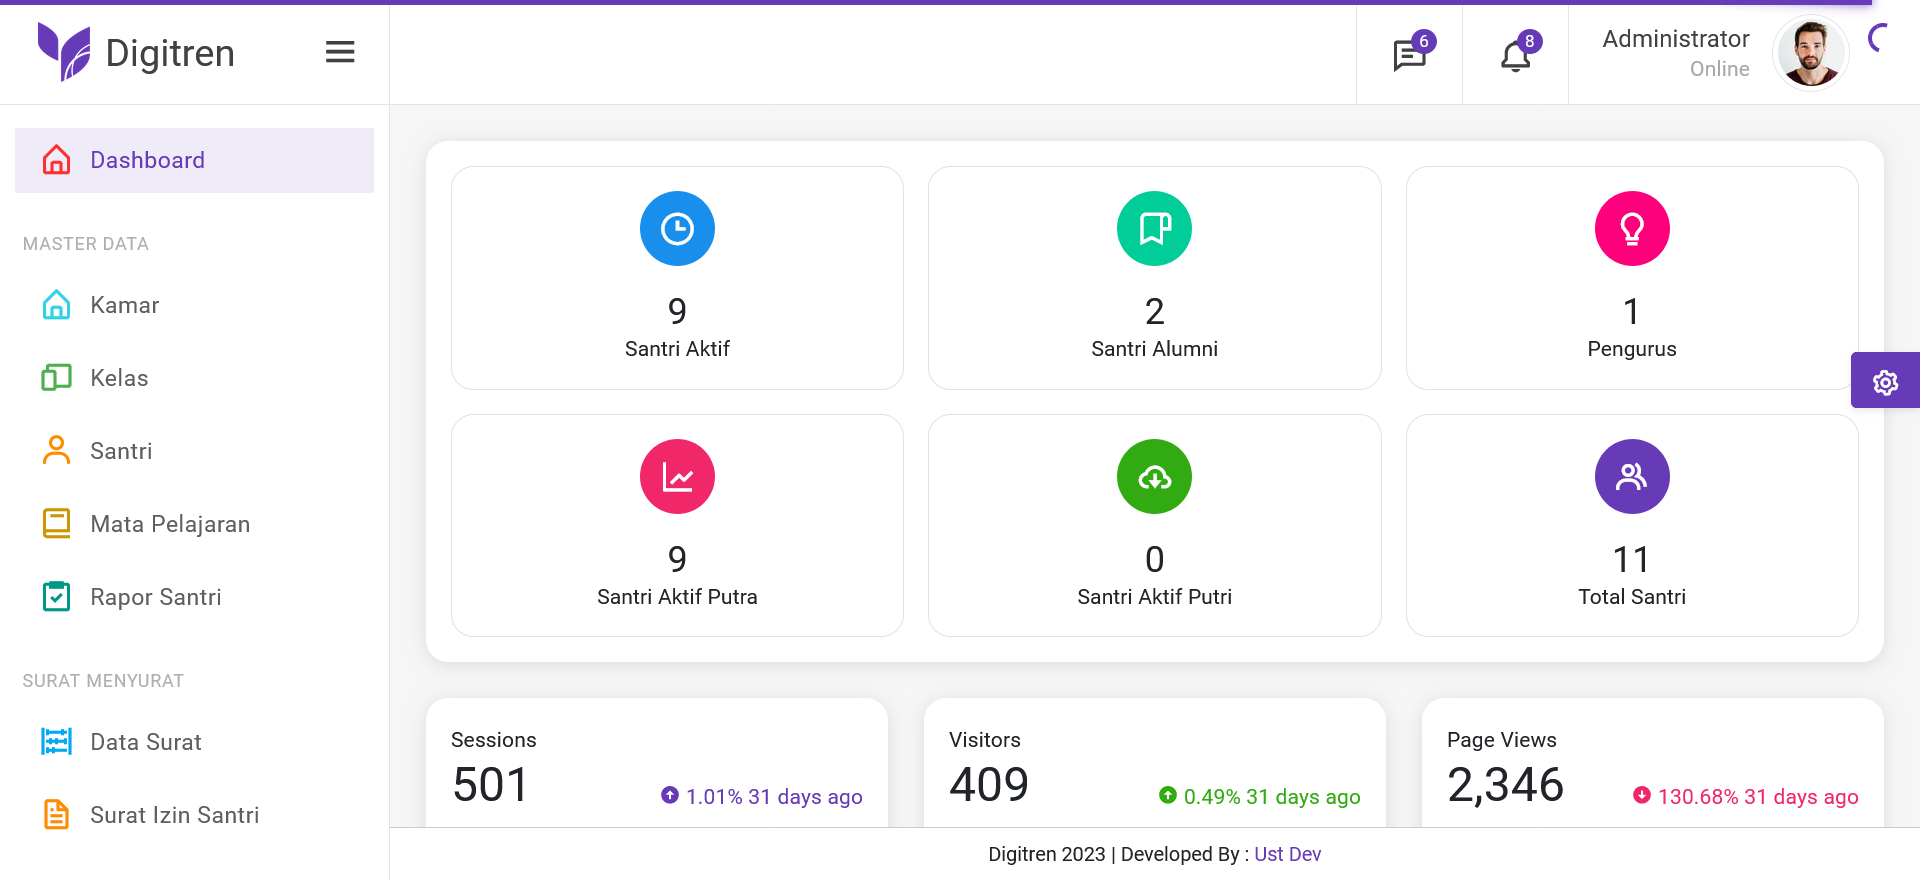Click the Online status text
Image resolution: width=1920 pixels, height=880 pixels.
(x=1720, y=69)
